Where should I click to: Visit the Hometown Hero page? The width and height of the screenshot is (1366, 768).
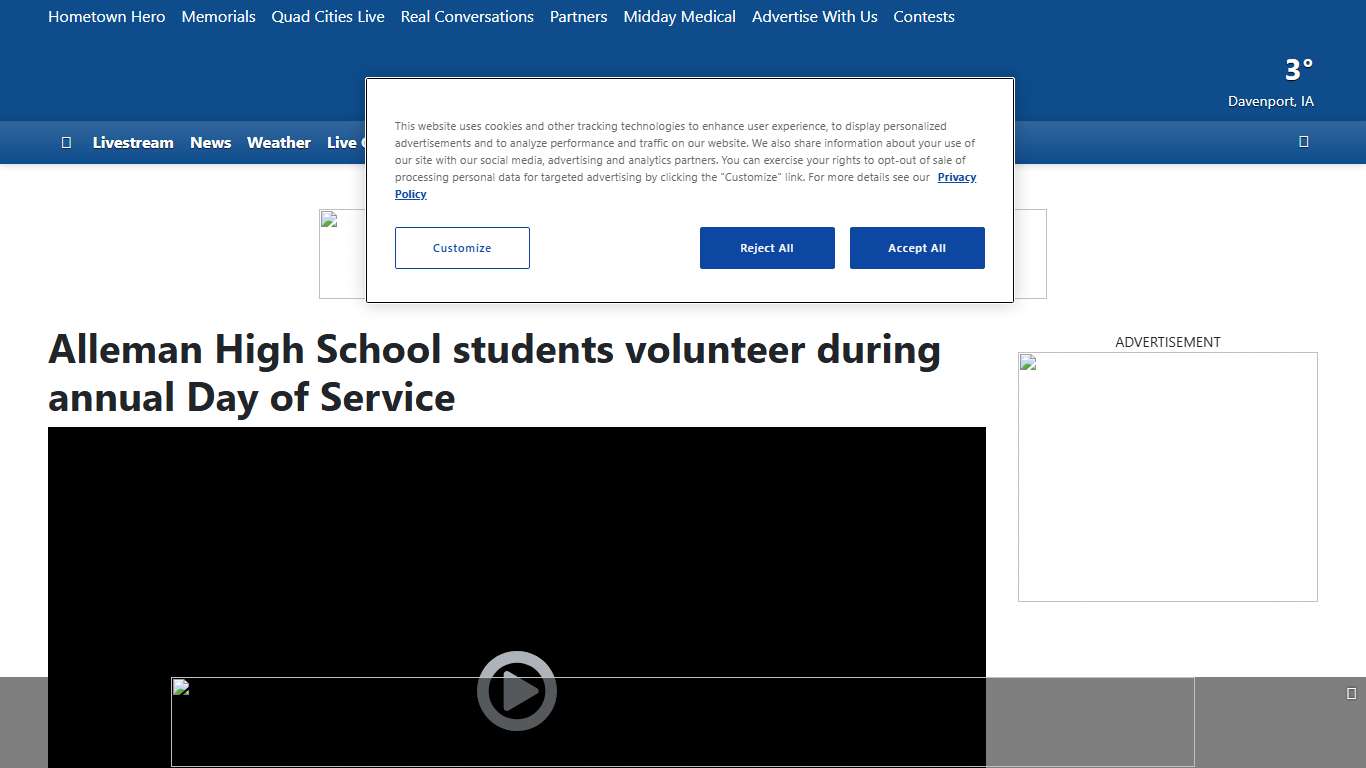click(107, 17)
